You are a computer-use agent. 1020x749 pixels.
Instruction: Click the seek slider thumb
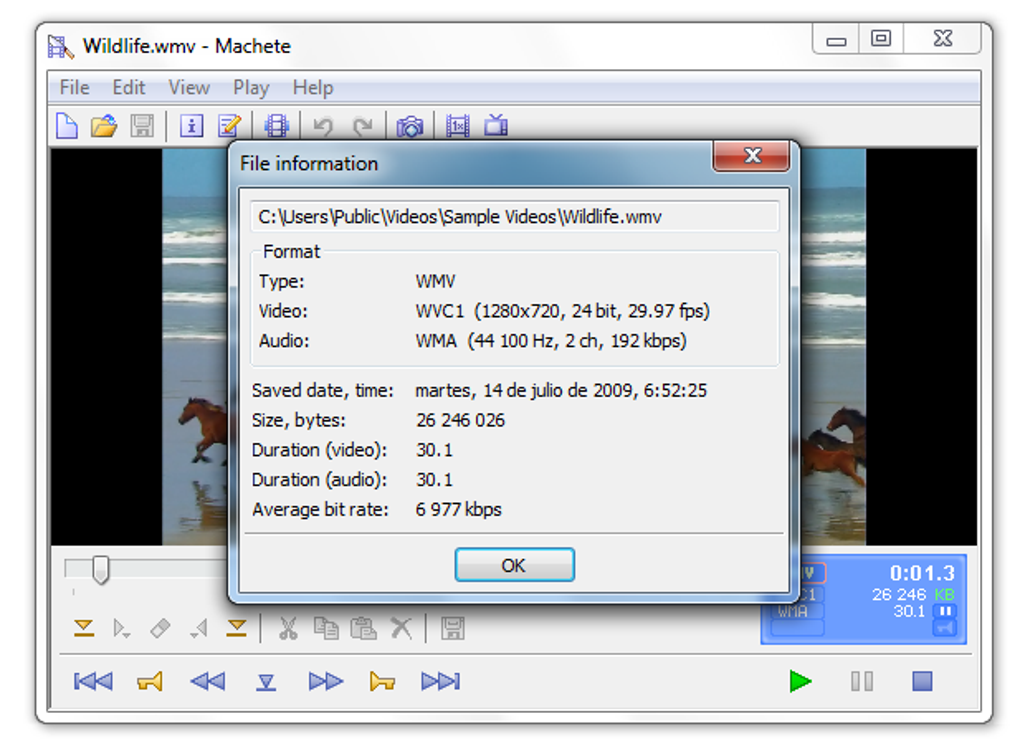coord(100,569)
